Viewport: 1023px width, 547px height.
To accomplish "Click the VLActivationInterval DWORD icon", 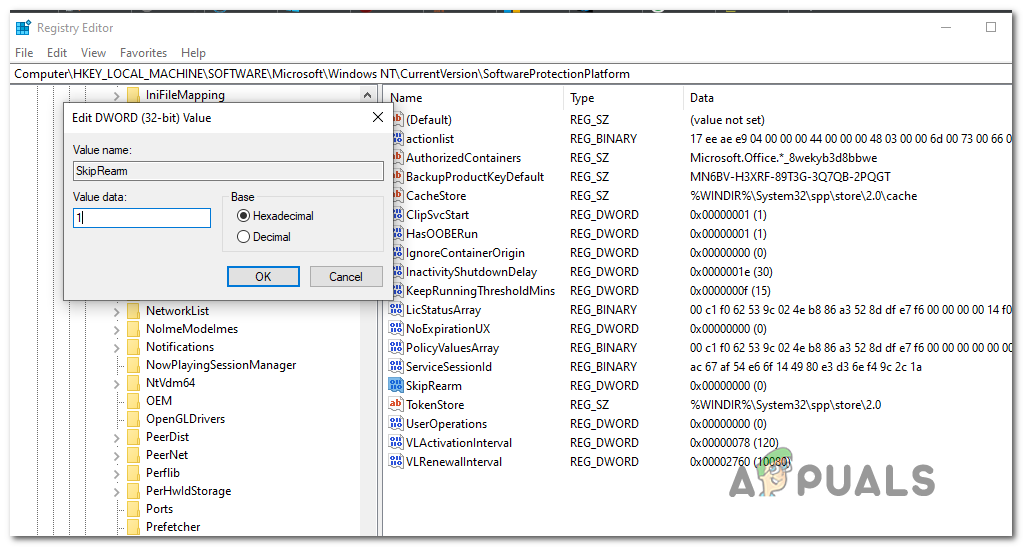I will point(395,442).
